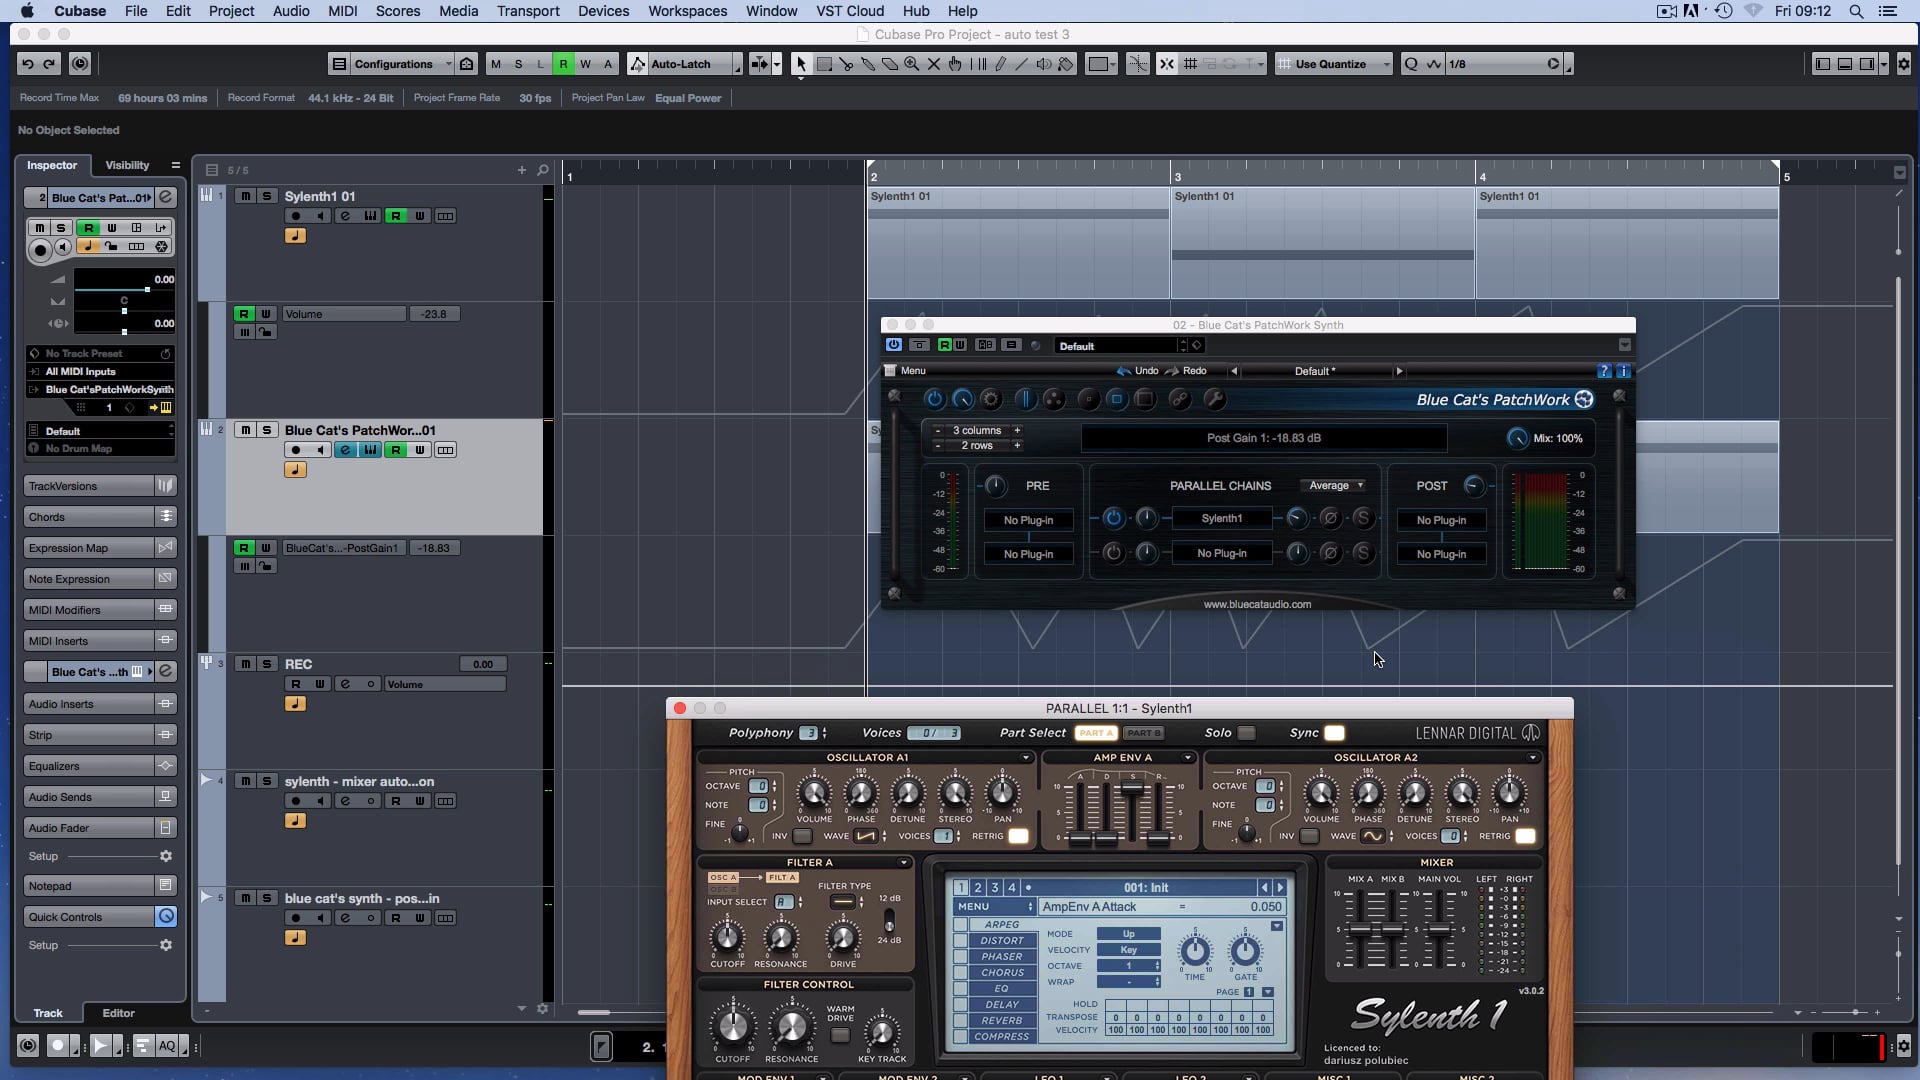Image resolution: width=1920 pixels, height=1080 pixels.
Task: Select PART B in Sylenth1
Action: pyautogui.click(x=1143, y=733)
